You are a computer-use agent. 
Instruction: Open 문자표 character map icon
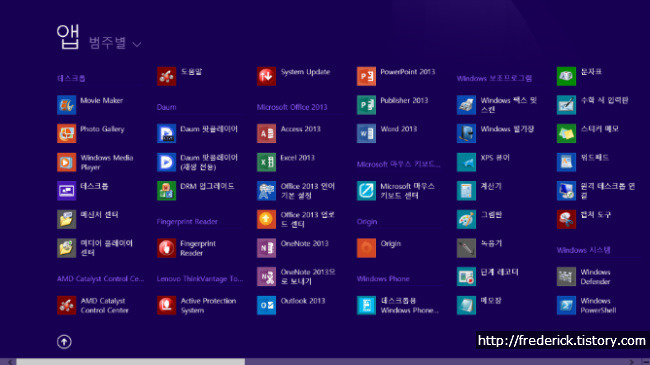[566, 76]
